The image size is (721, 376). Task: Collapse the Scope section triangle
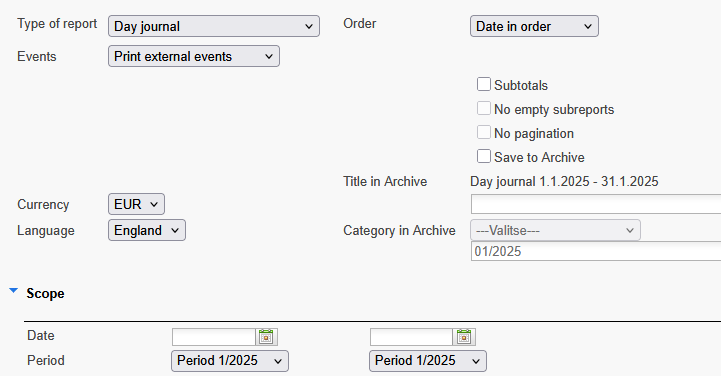click(13, 291)
